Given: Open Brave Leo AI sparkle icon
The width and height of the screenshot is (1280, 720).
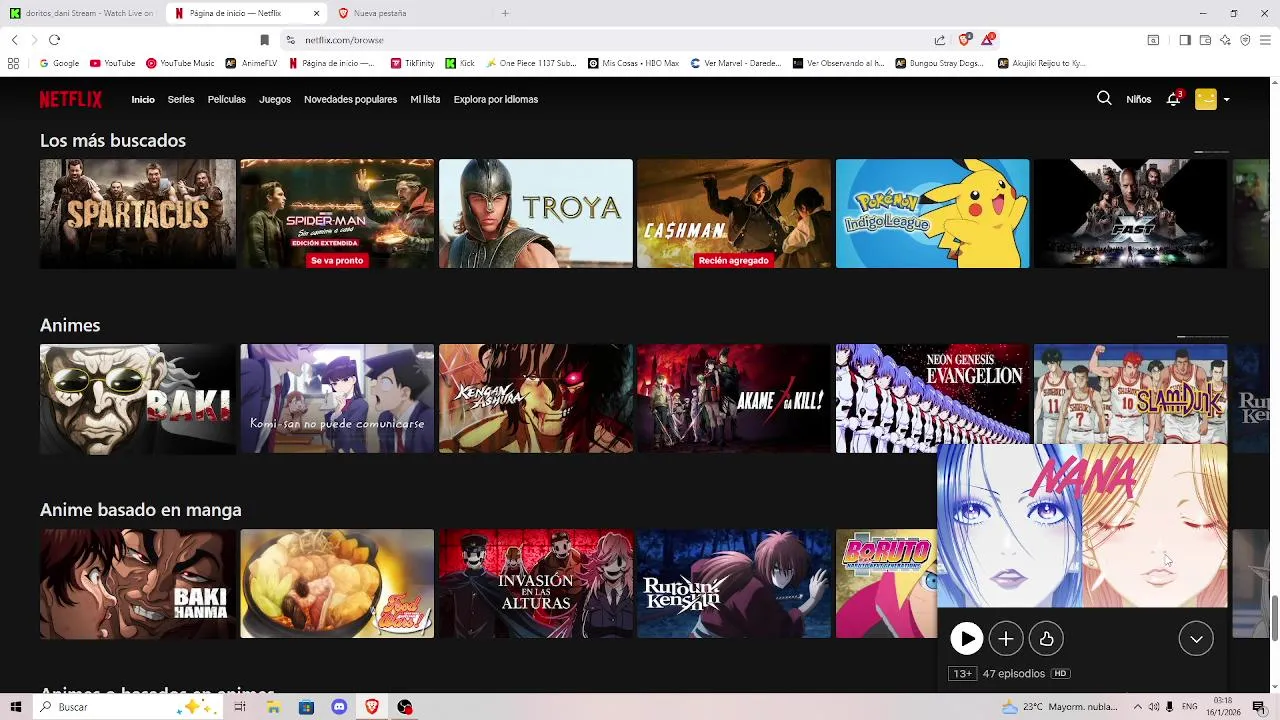Looking at the screenshot, I should point(1225,40).
